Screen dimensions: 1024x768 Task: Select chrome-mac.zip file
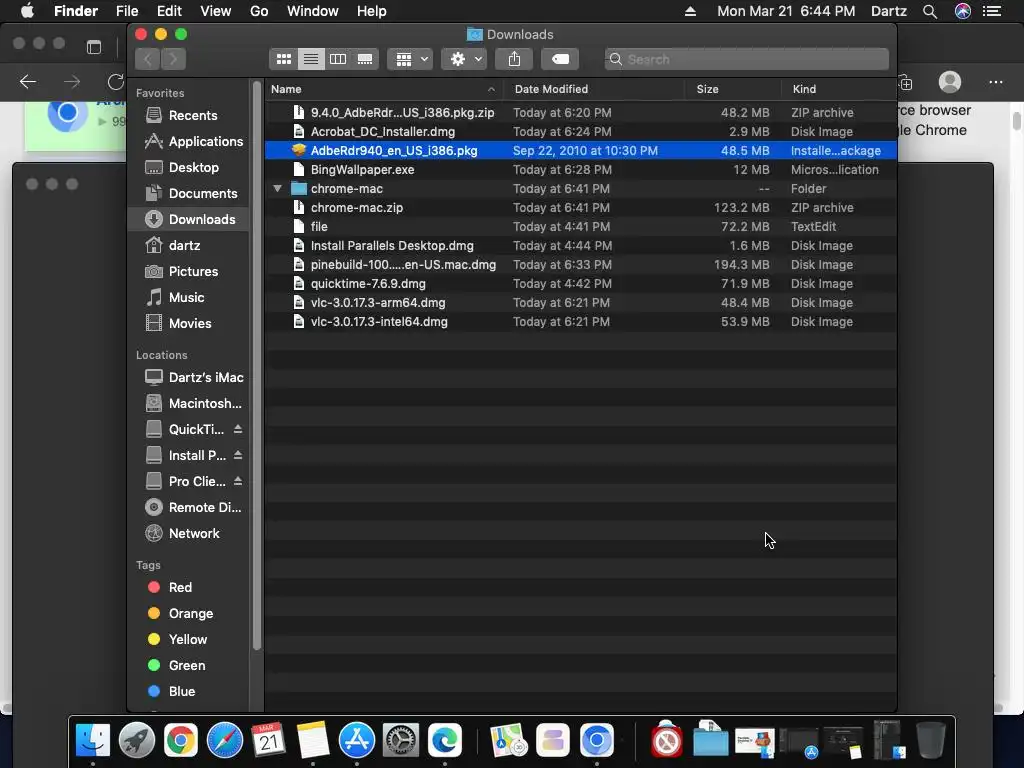tap(581, 208)
